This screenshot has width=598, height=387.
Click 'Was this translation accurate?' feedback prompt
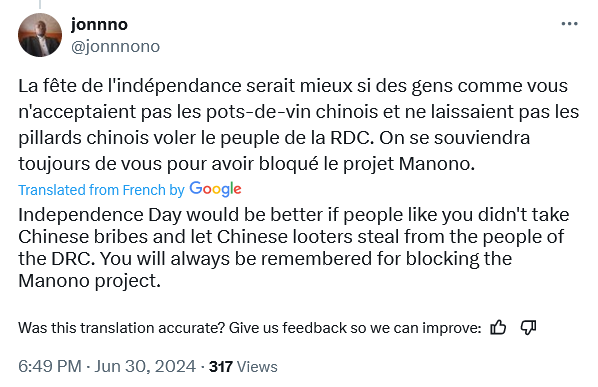click(x=122, y=328)
